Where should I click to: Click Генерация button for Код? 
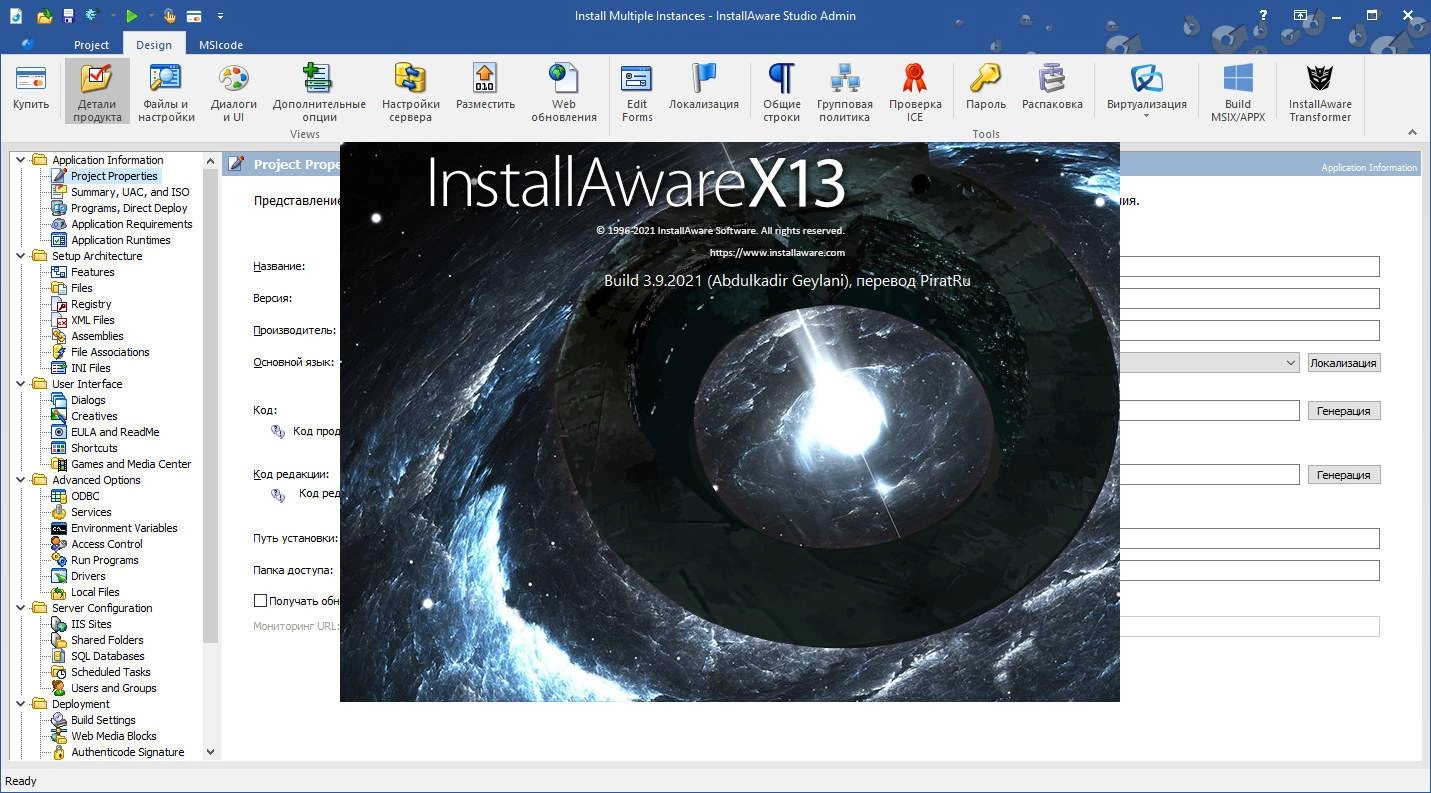point(1344,411)
